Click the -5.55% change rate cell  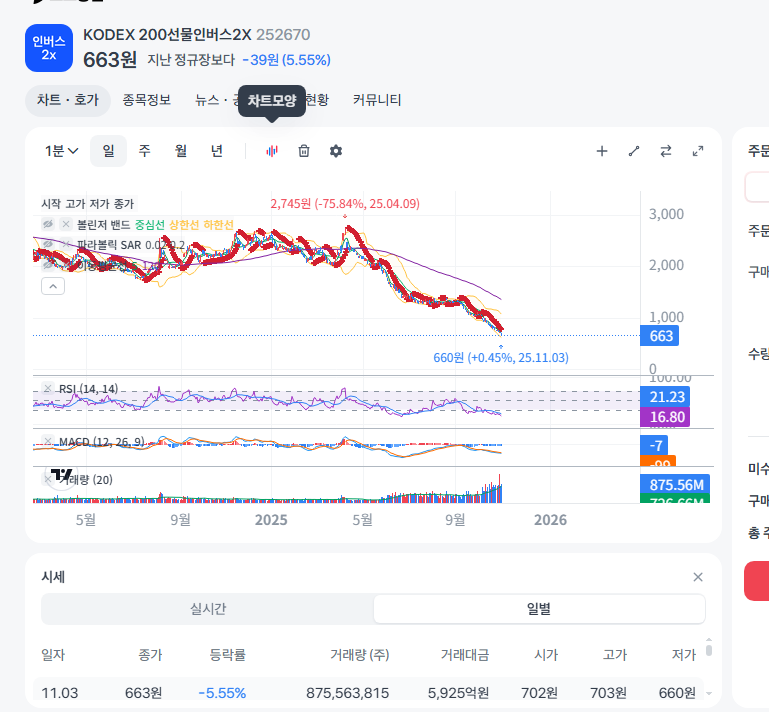(222, 693)
